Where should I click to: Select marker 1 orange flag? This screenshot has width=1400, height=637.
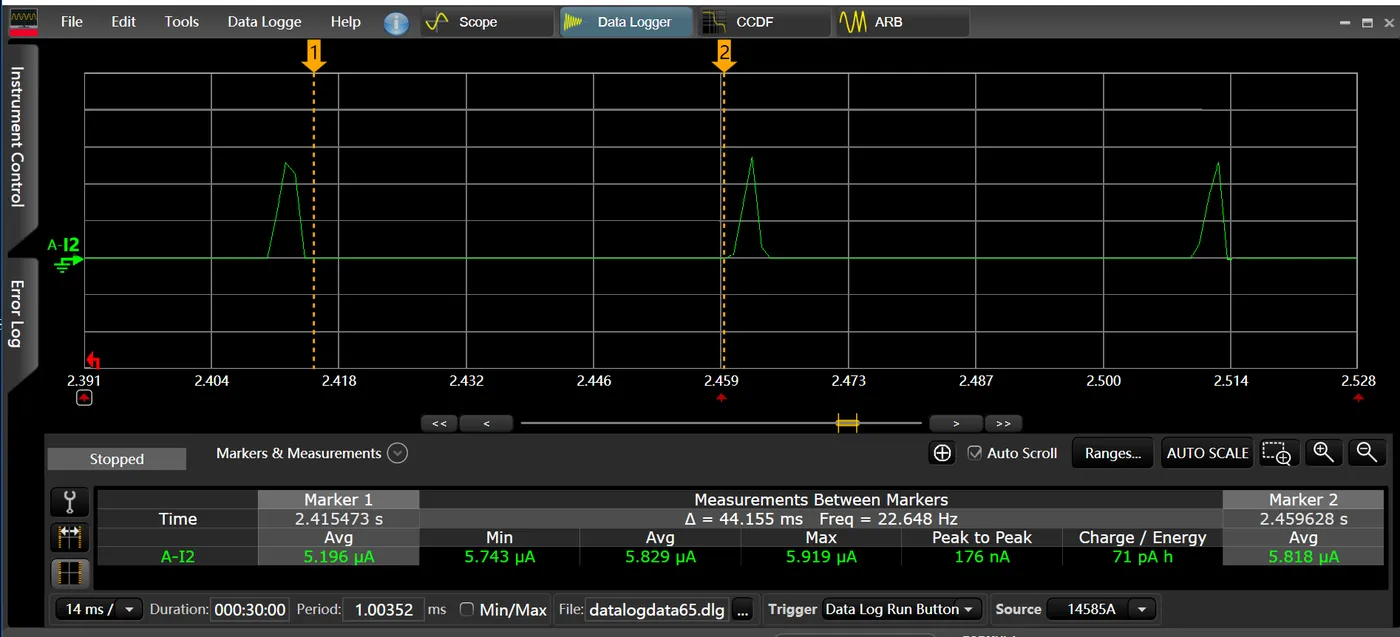pos(314,58)
